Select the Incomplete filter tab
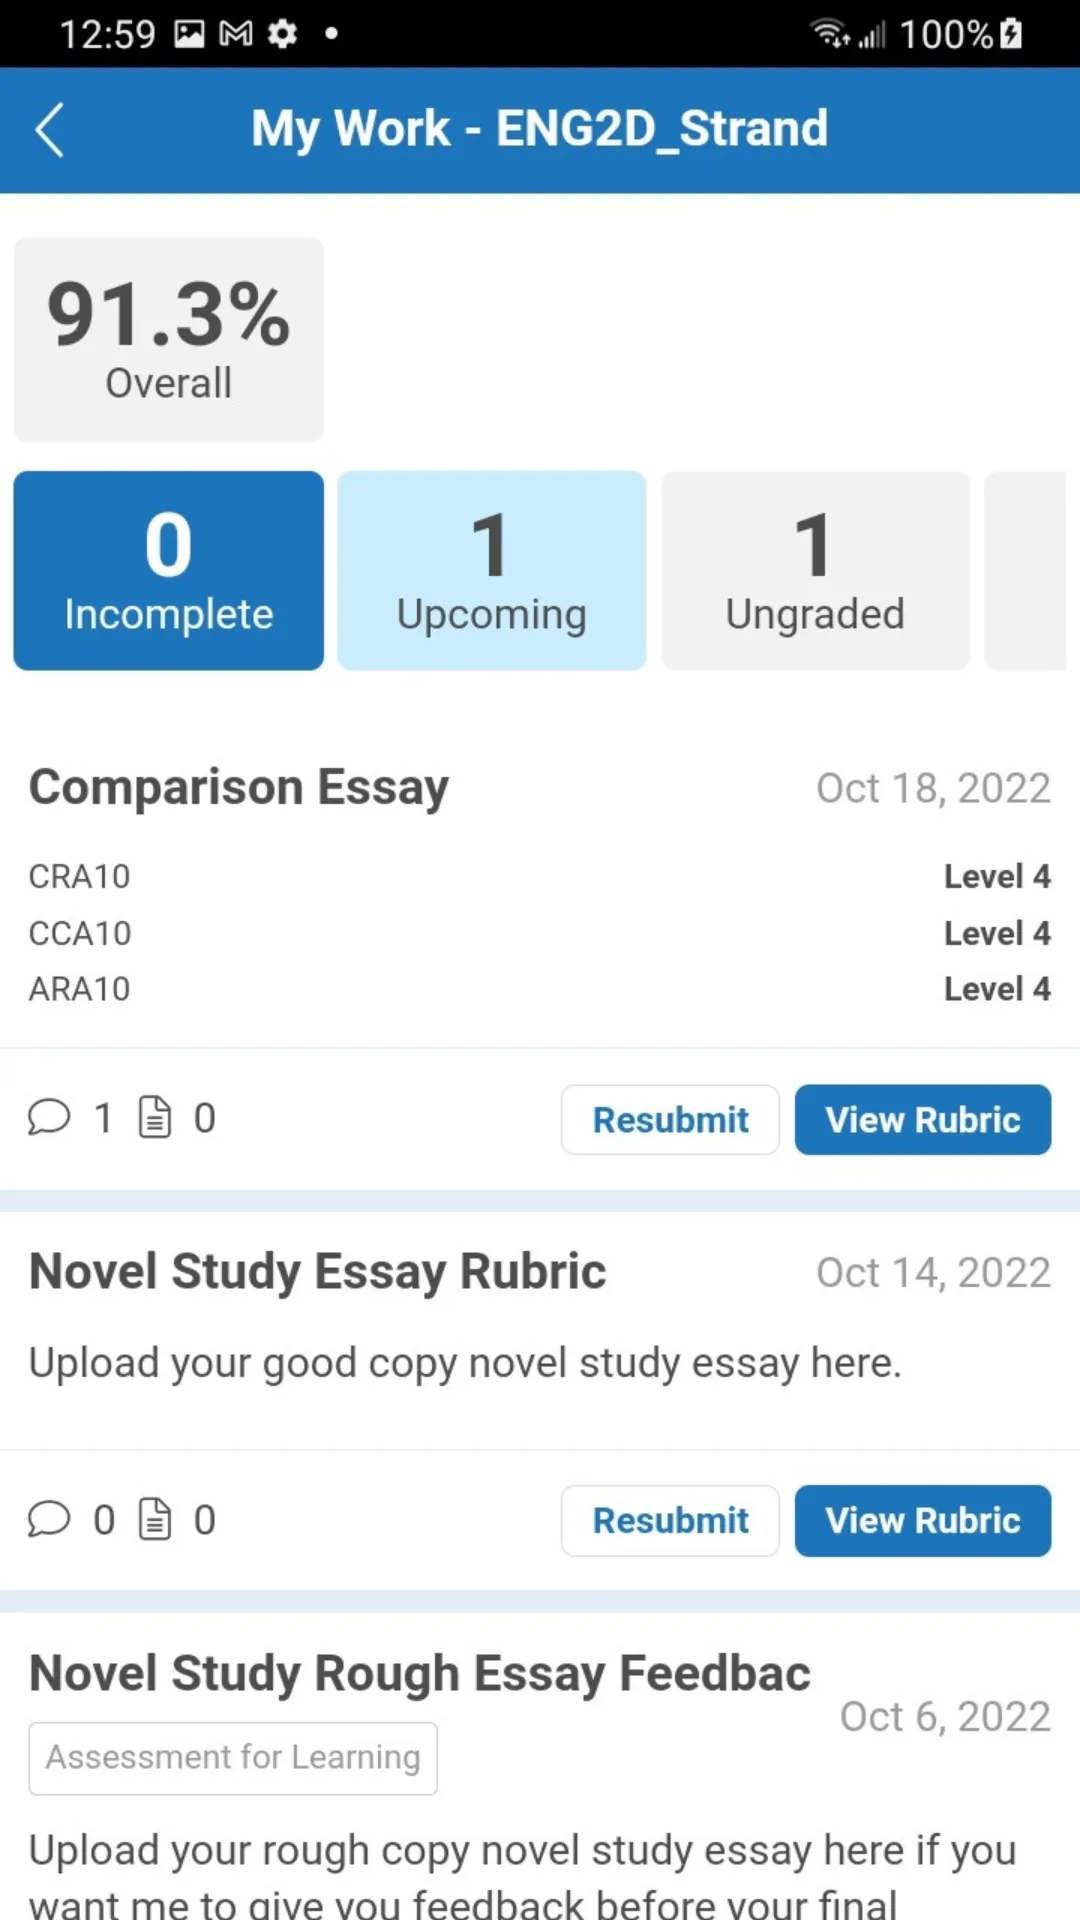Screen dimensions: 1080x1920 point(168,570)
